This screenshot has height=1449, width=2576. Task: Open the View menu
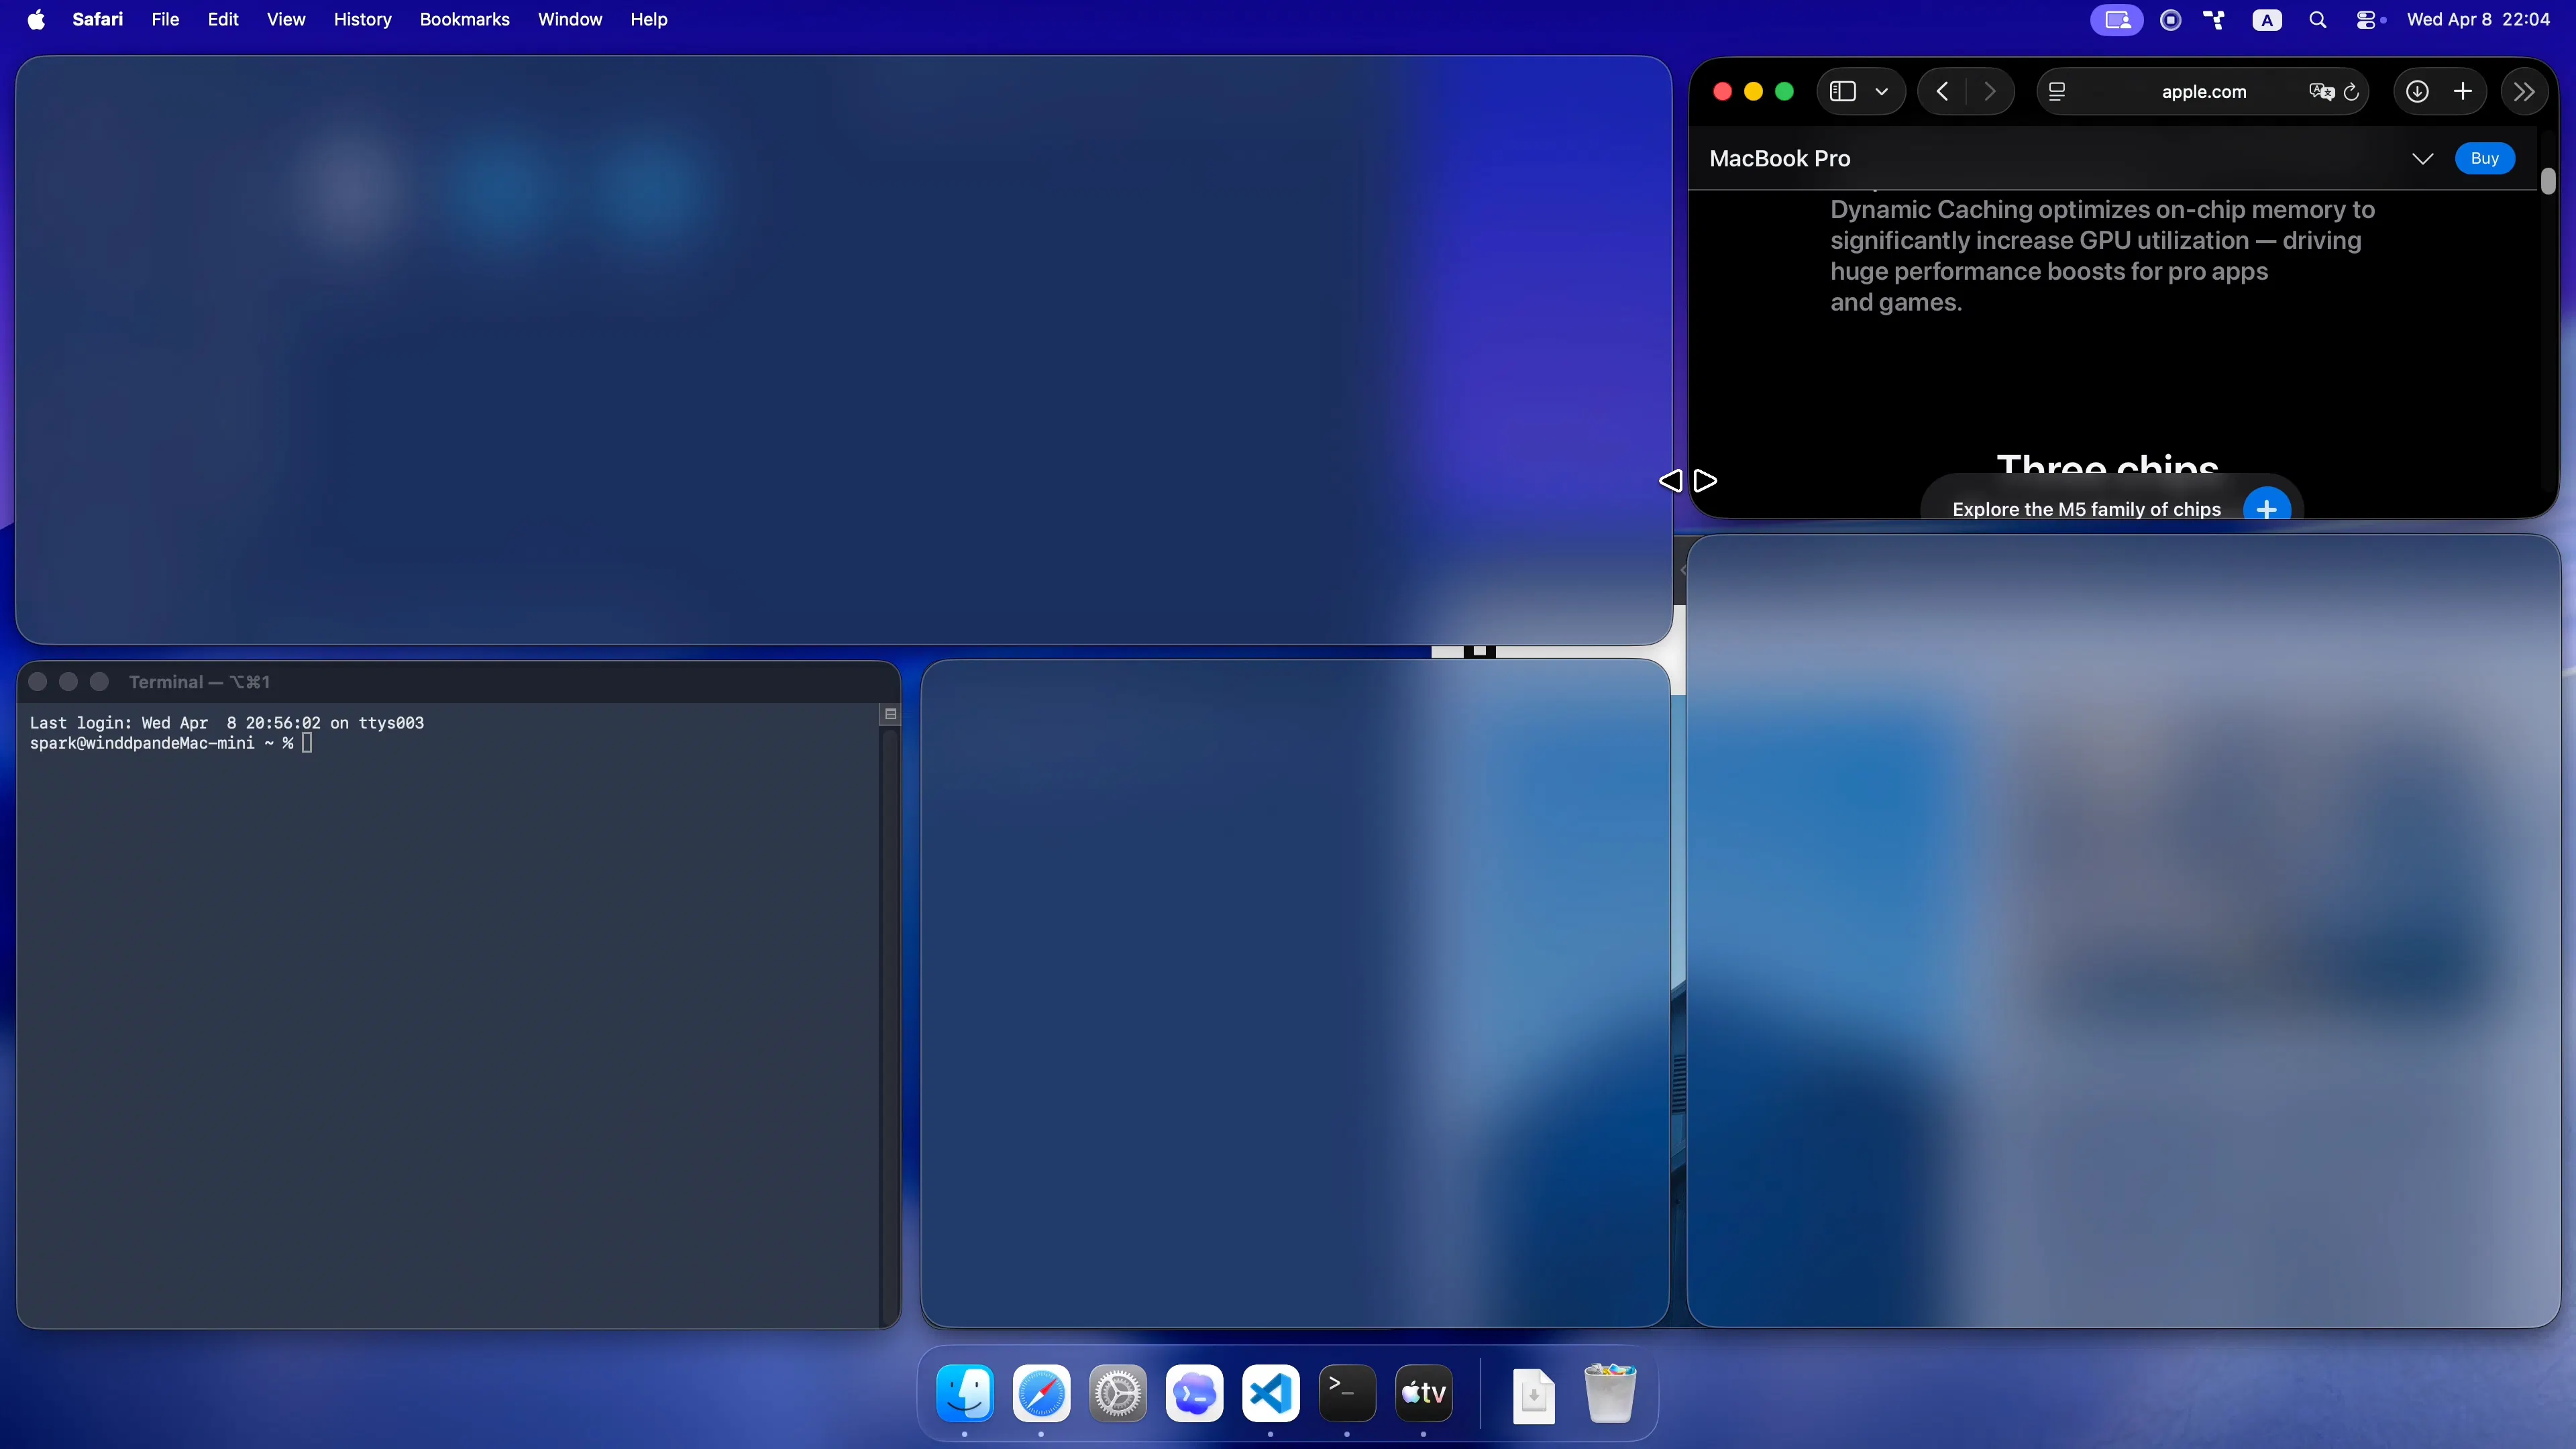pos(286,19)
